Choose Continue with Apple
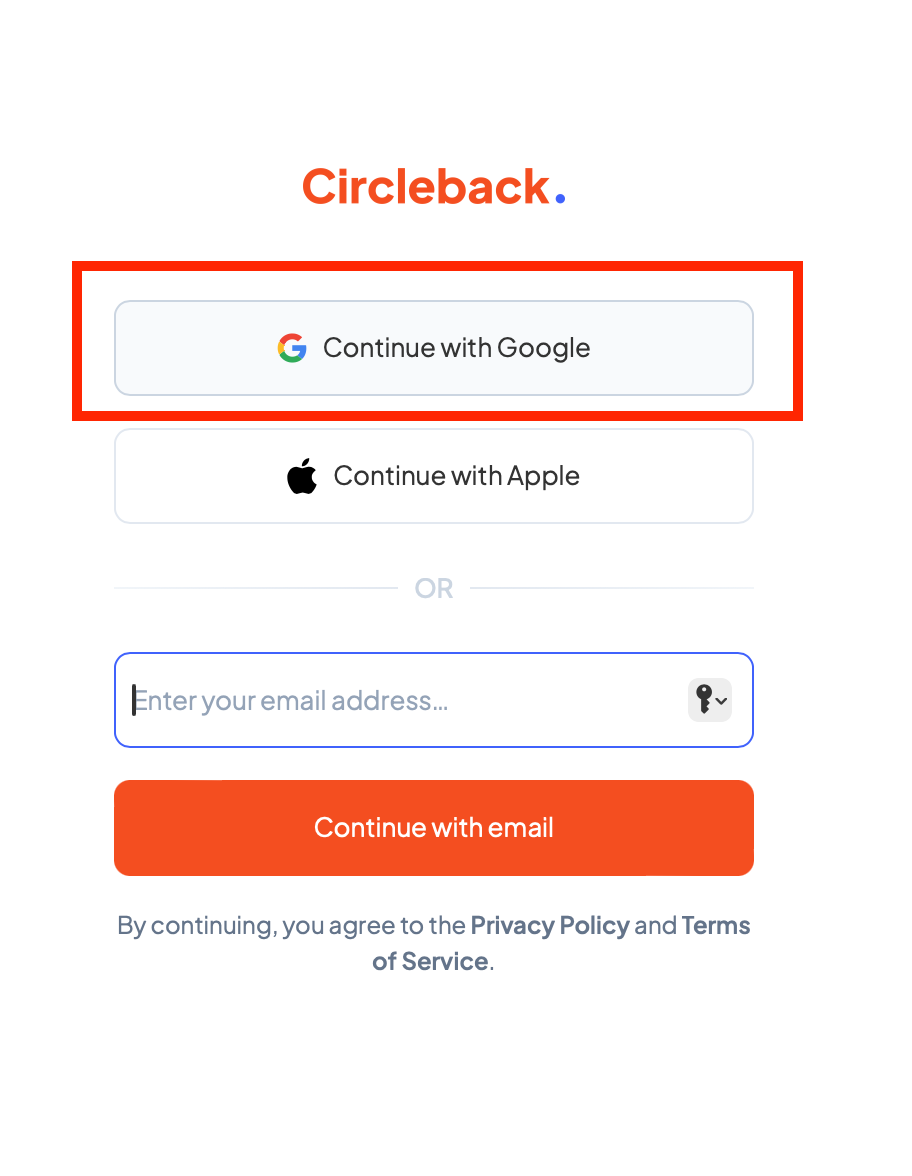Screen dimensions: 912x1176 pos(434,476)
